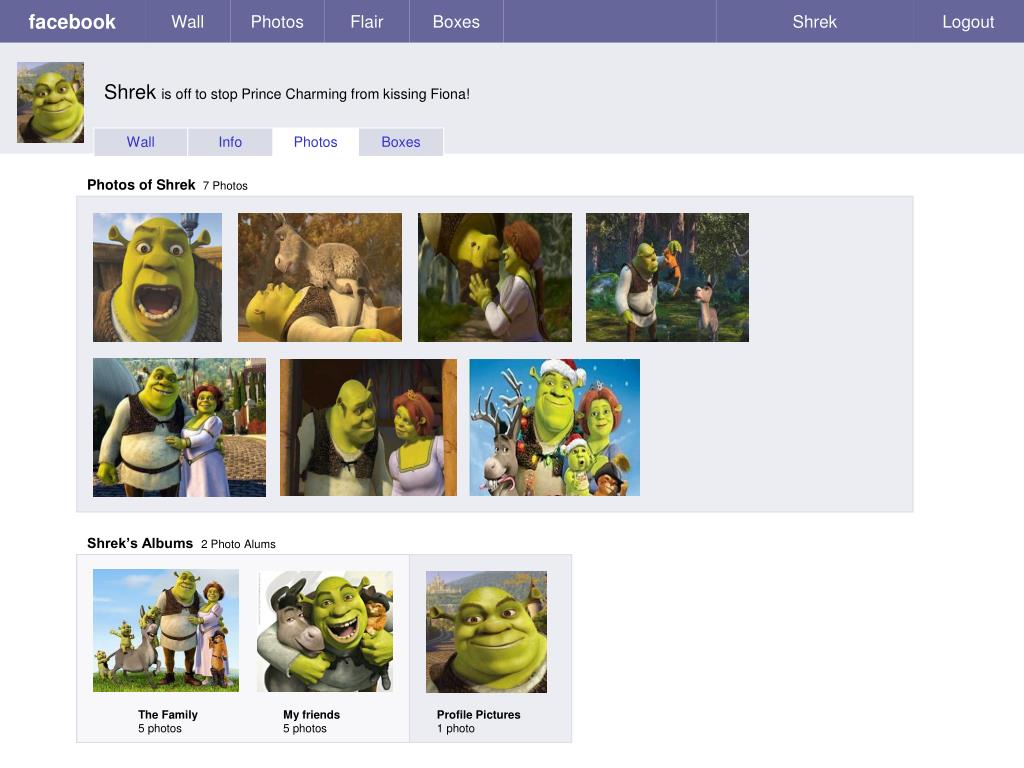
Task: Open photo of Shrek kissing Fiona
Action: (495, 277)
